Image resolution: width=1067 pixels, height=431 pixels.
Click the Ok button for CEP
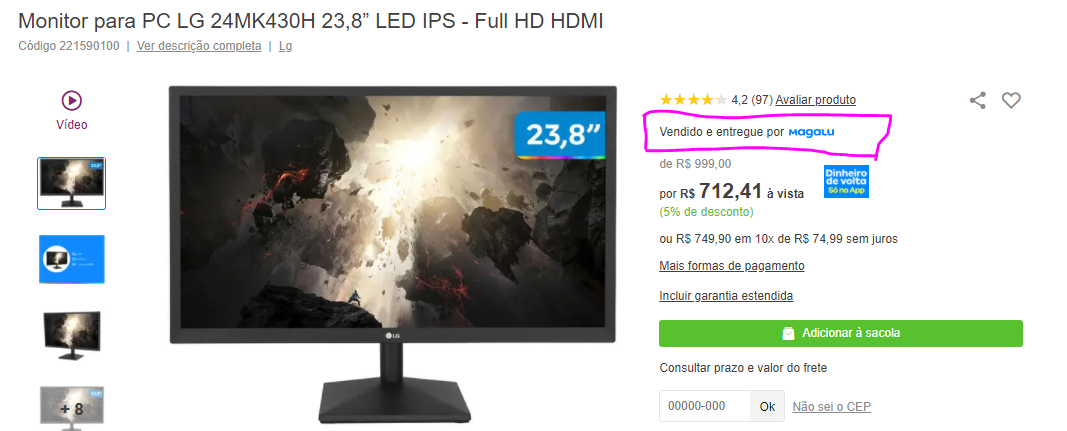[768, 406]
